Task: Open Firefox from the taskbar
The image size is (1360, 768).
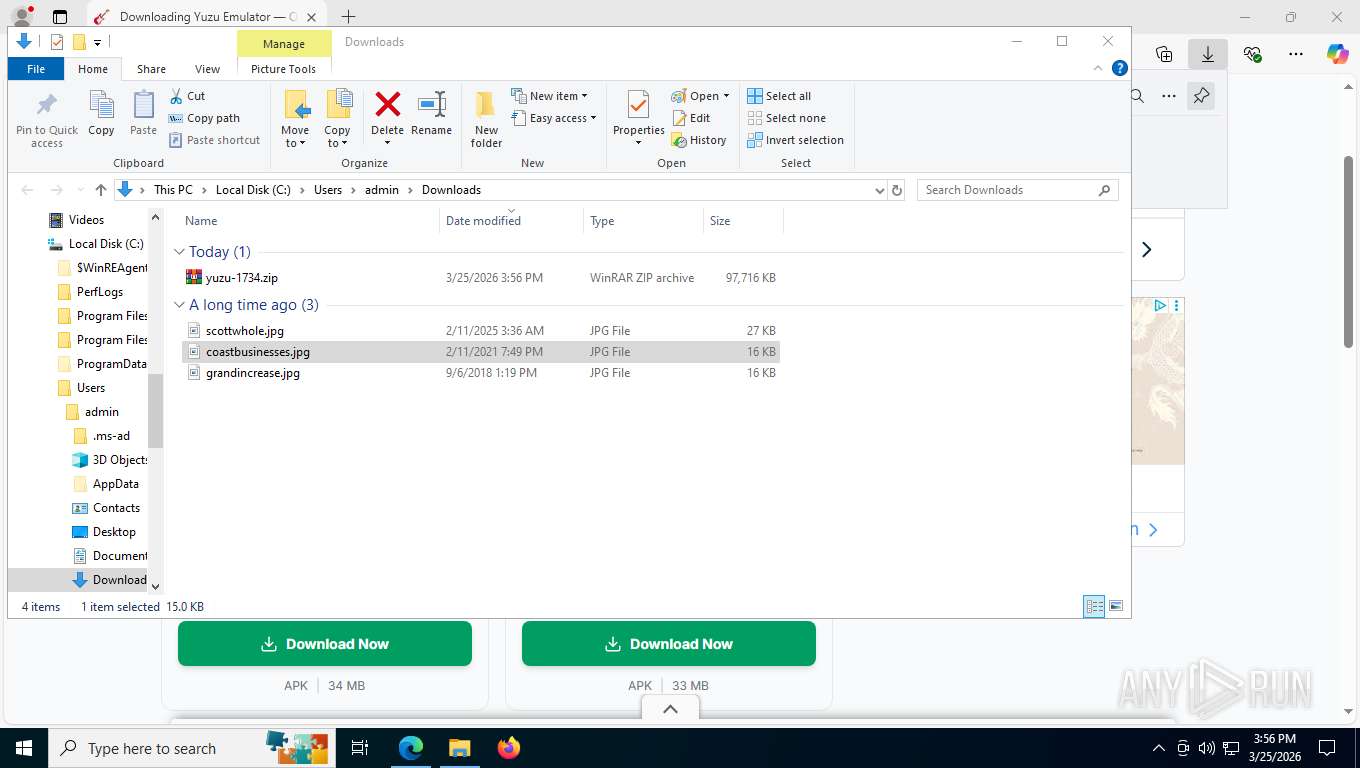Action: pos(509,748)
